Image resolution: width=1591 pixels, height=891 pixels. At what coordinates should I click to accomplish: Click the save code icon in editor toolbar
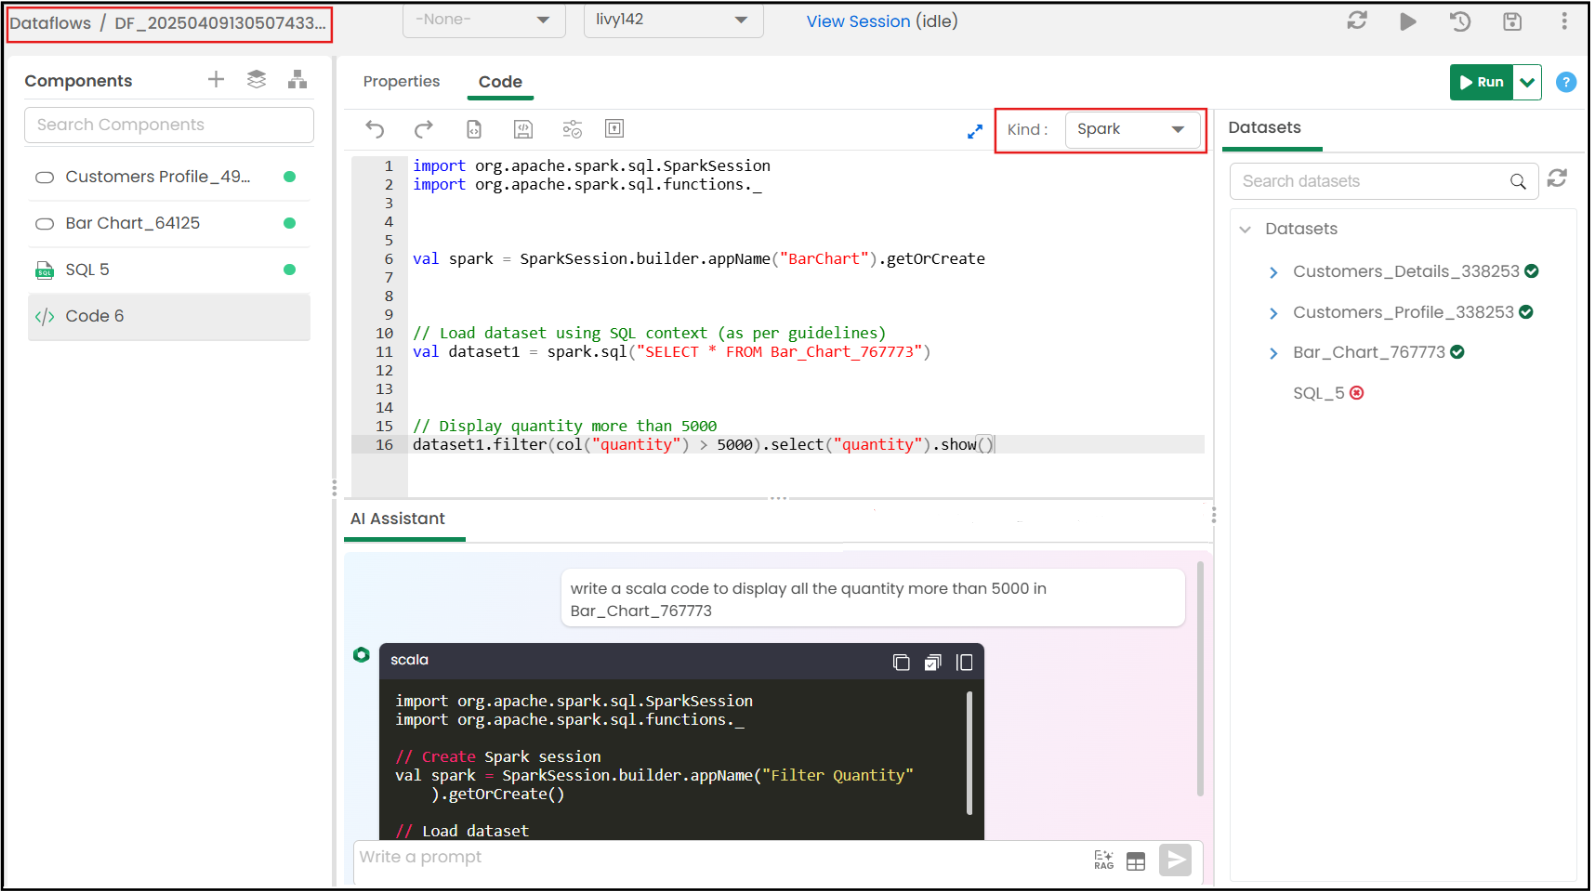(523, 129)
